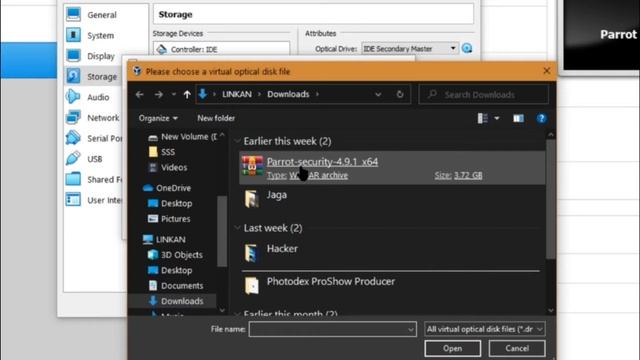The height and width of the screenshot is (360, 640).
Task: Go forward in file dialog
Action: point(158,95)
